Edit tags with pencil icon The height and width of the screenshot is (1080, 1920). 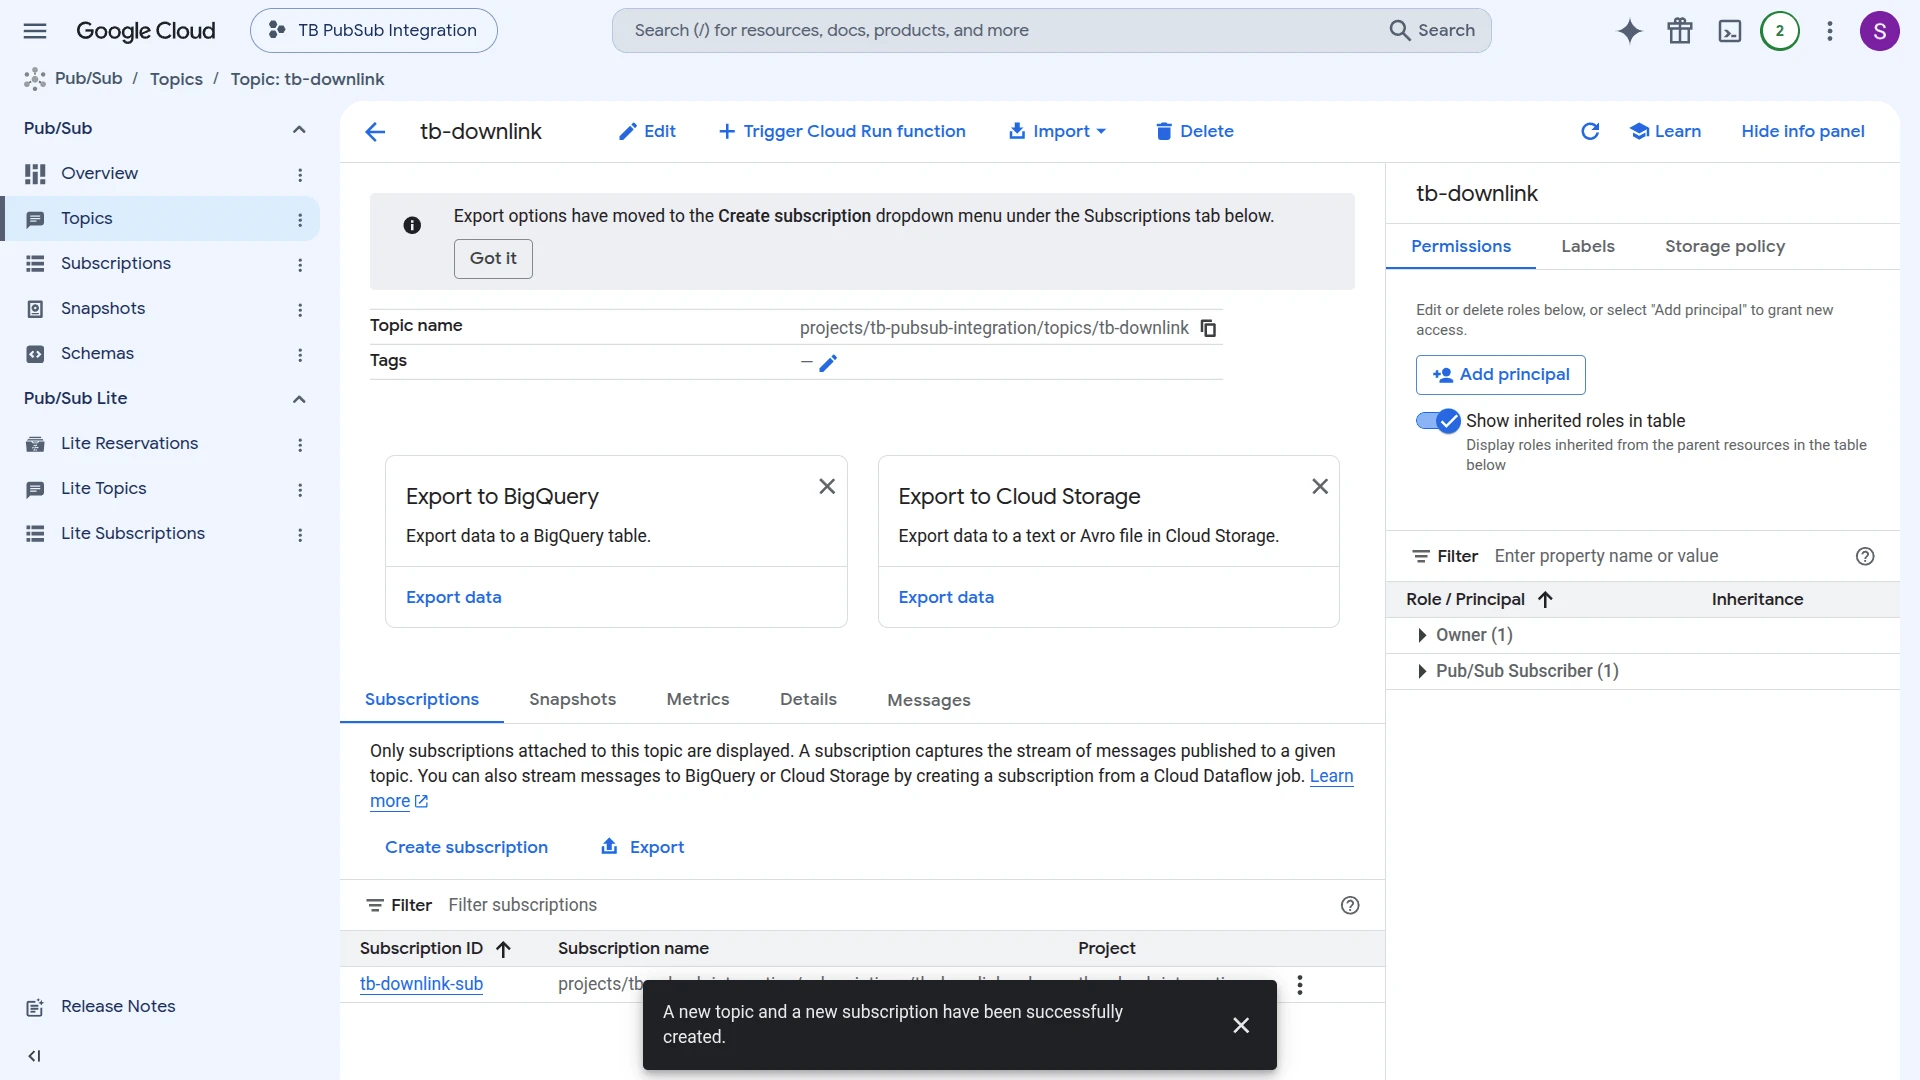click(828, 363)
